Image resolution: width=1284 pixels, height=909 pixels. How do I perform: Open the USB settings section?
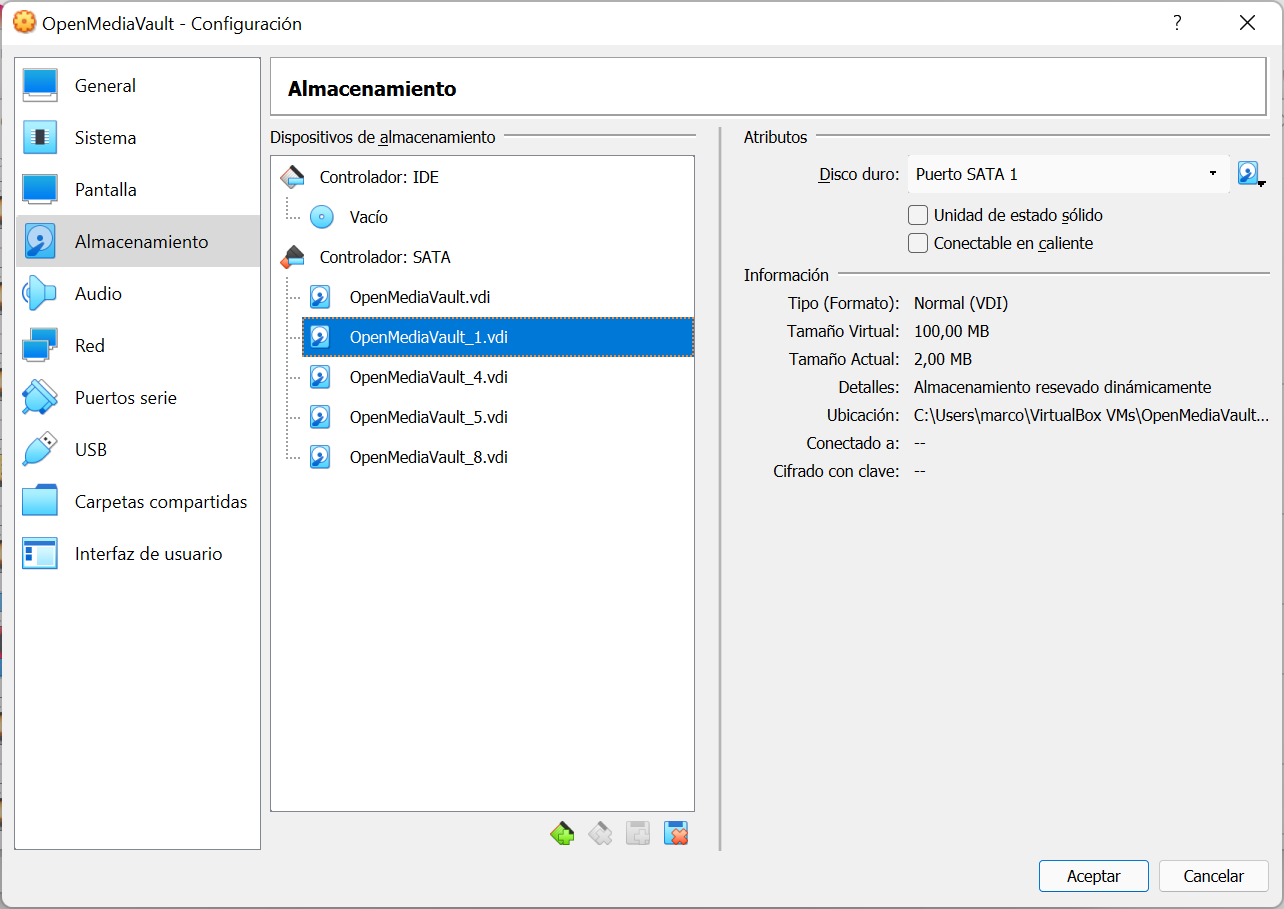click(90, 450)
